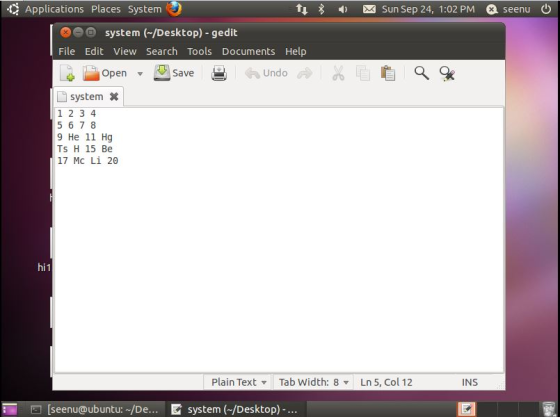Image resolution: width=560 pixels, height=417 pixels.
Task: Undo the last action
Action: point(266,73)
